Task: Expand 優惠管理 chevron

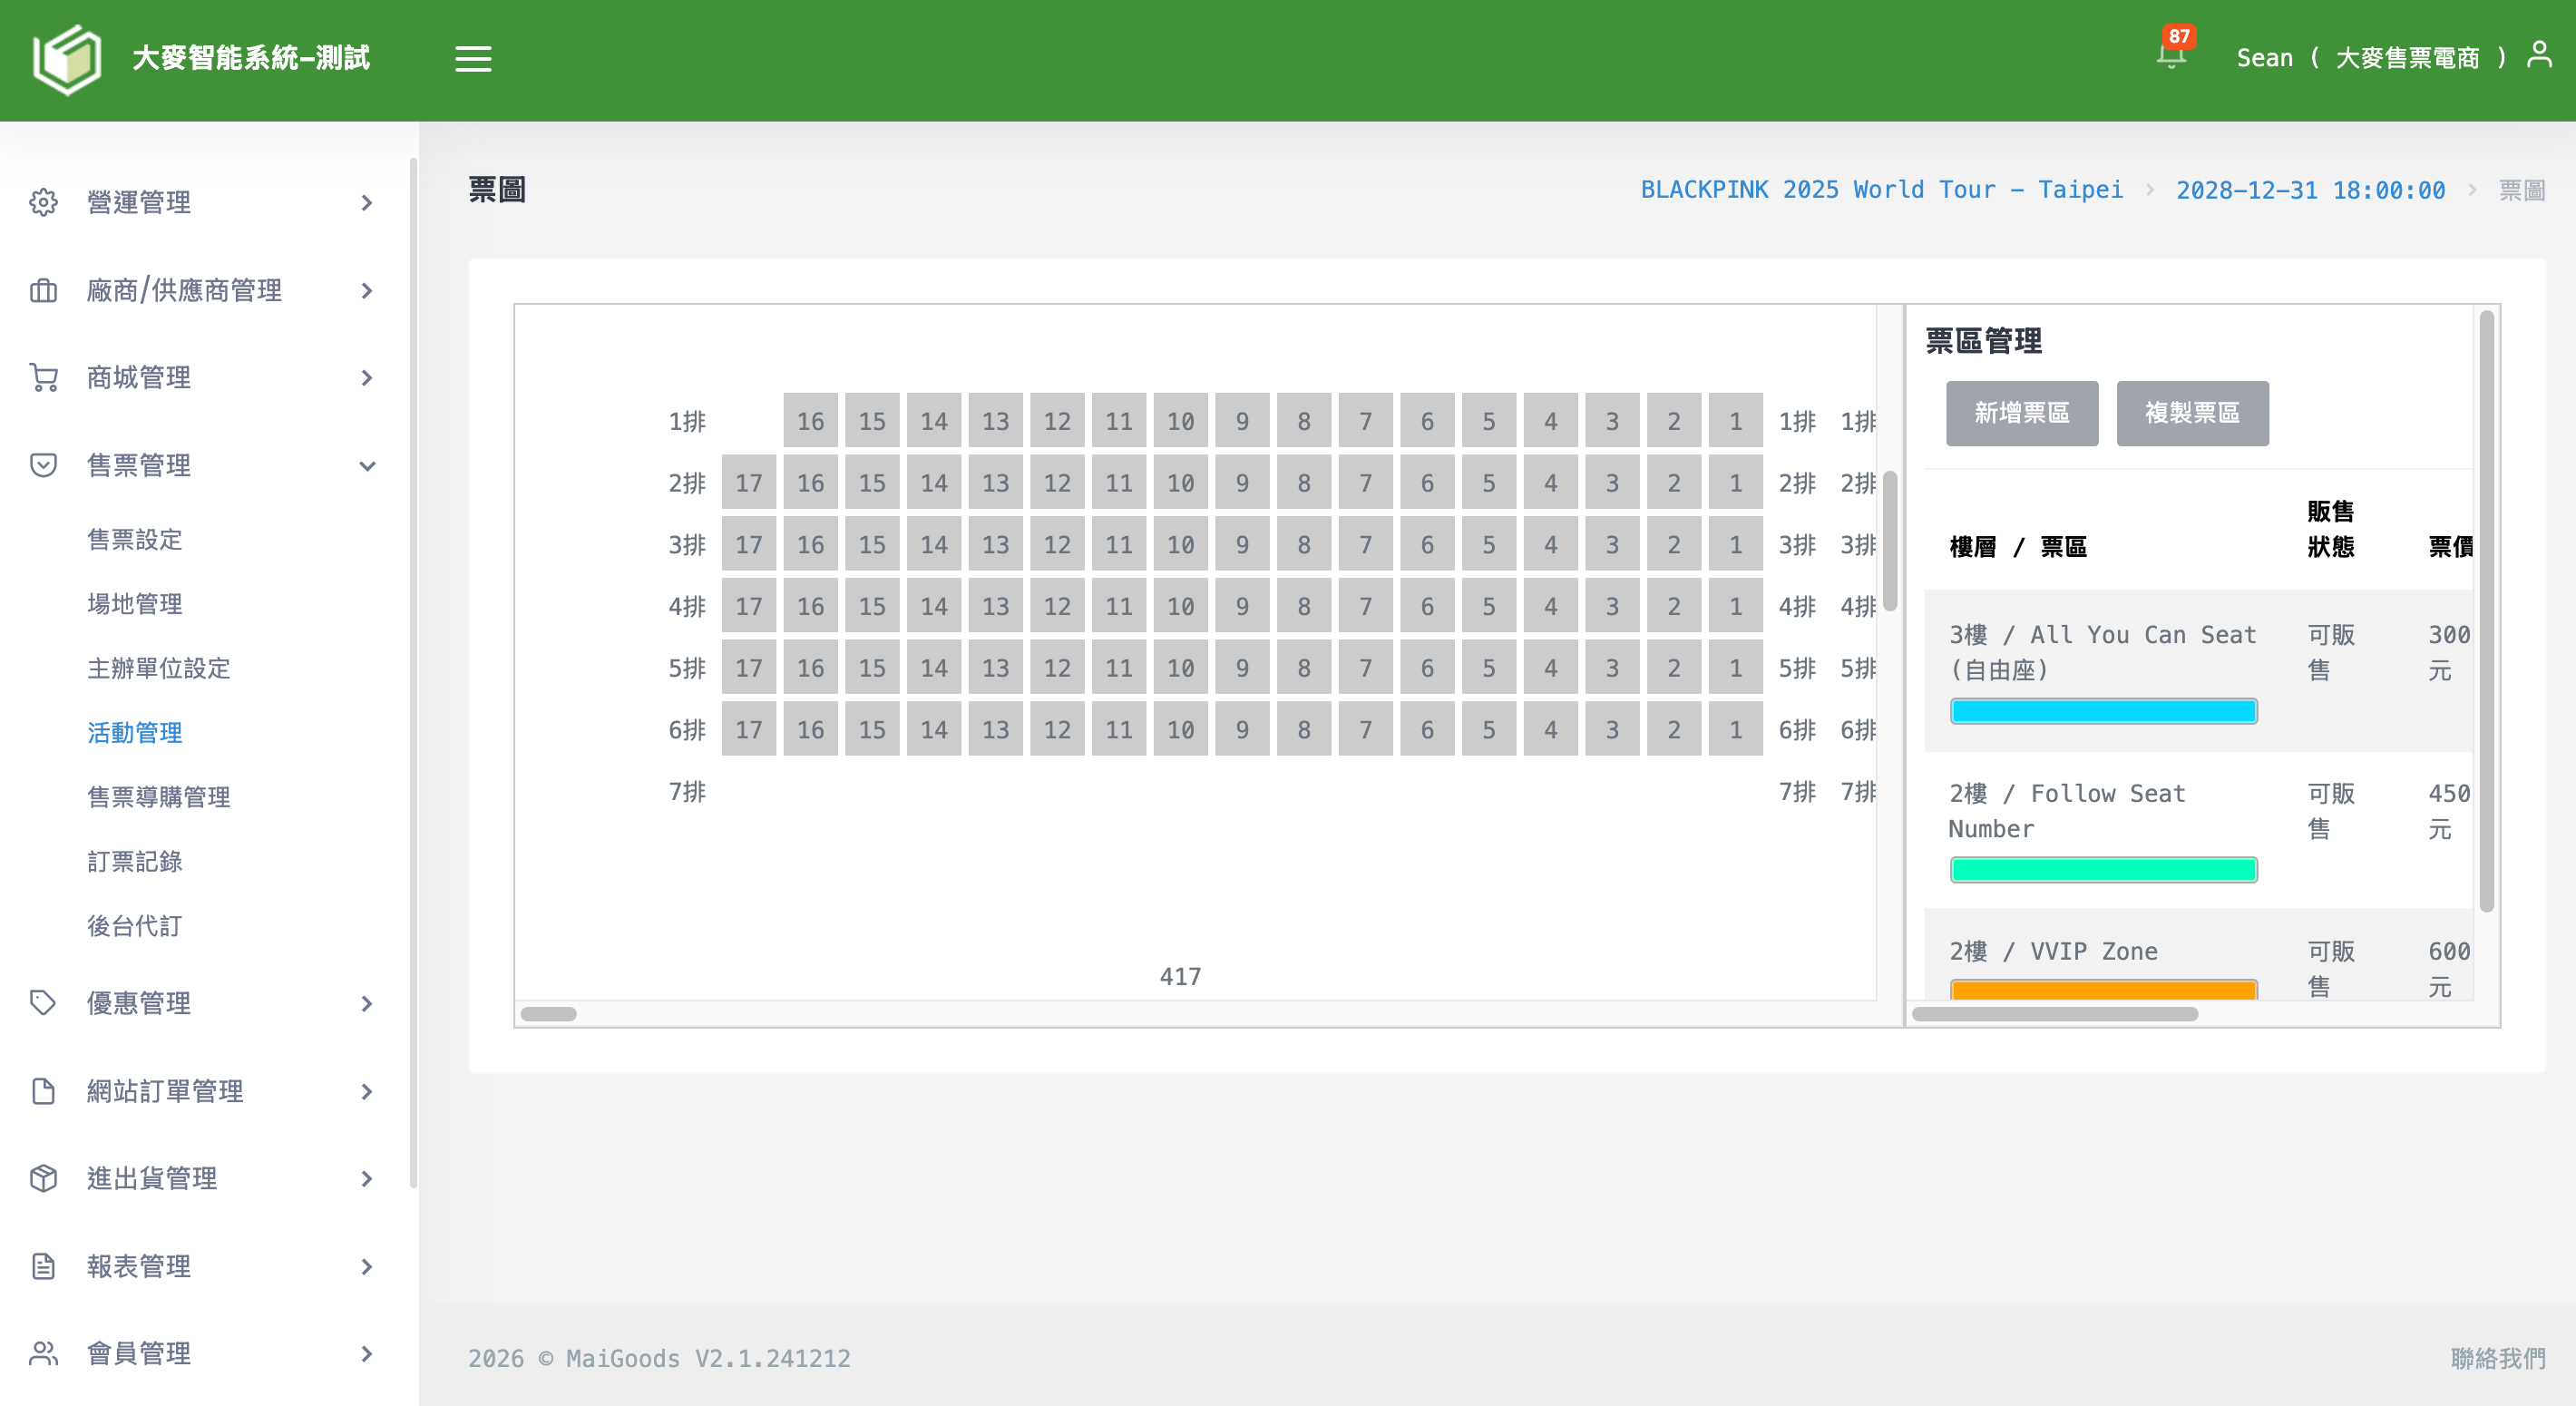Action: [367, 1003]
